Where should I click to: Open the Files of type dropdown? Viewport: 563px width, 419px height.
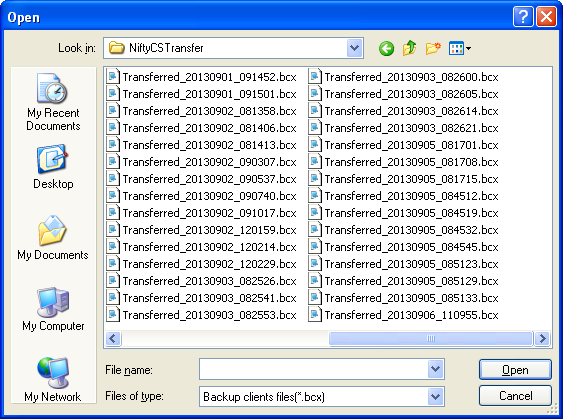436,397
